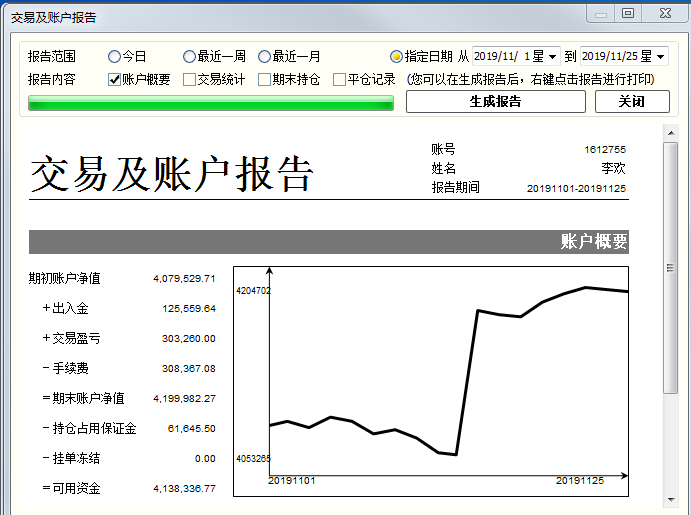Click the scrollbar down arrow
Image resolution: width=691 pixels, height=515 pixels.
(671, 499)
